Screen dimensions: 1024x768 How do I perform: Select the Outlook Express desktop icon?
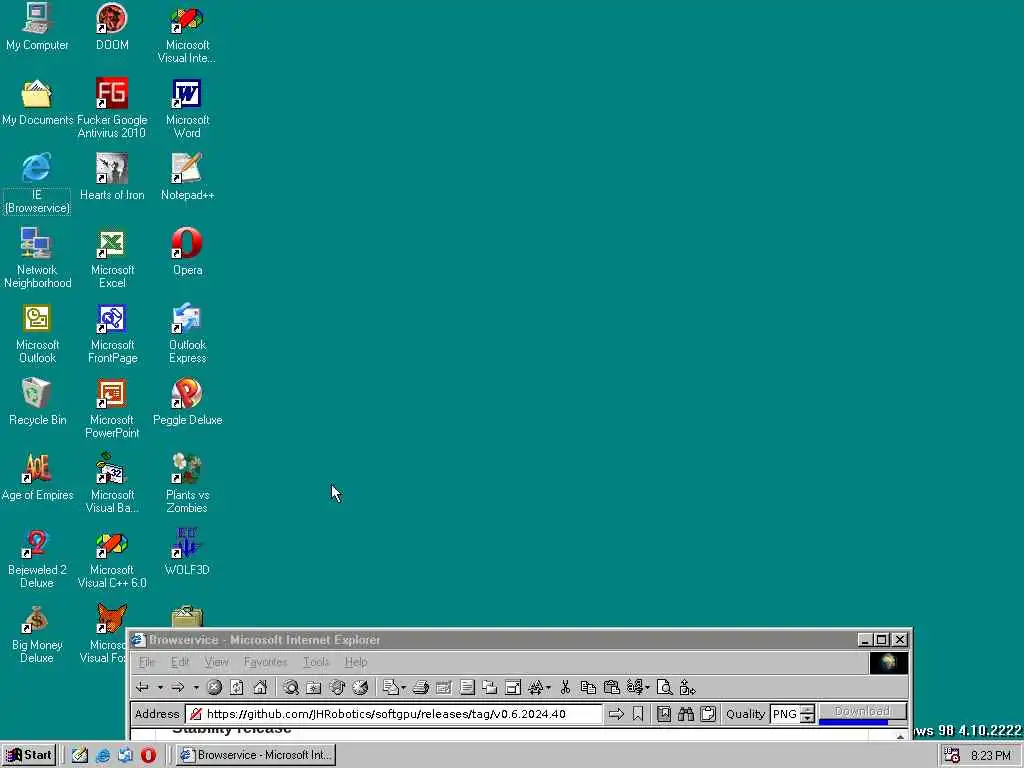click(187, 334)
